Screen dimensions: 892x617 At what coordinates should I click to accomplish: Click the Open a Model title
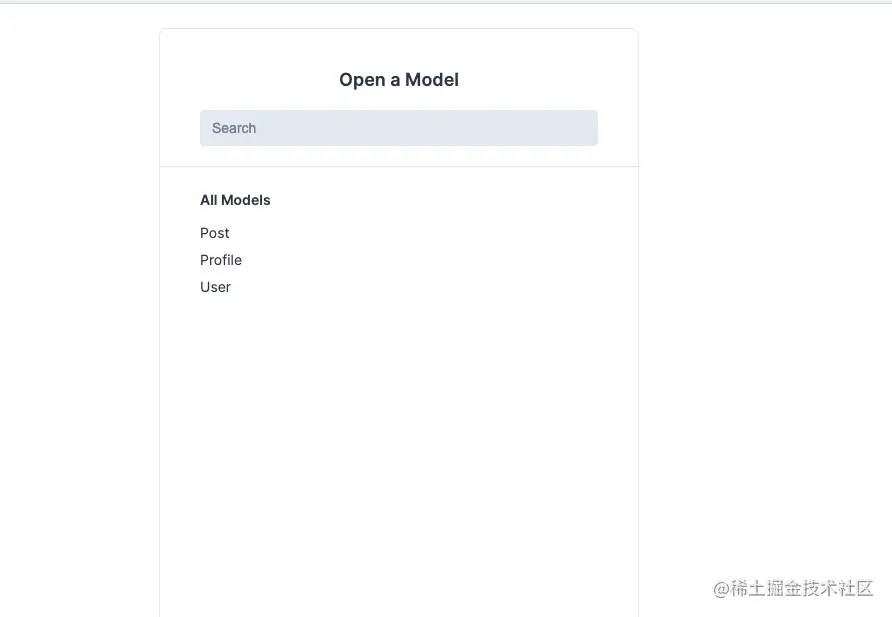click(399, 80)
